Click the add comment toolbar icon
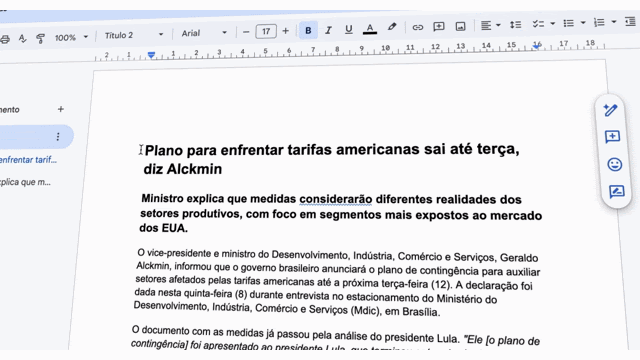This screenshot has height=360, width=640. (x=439, y=27)
